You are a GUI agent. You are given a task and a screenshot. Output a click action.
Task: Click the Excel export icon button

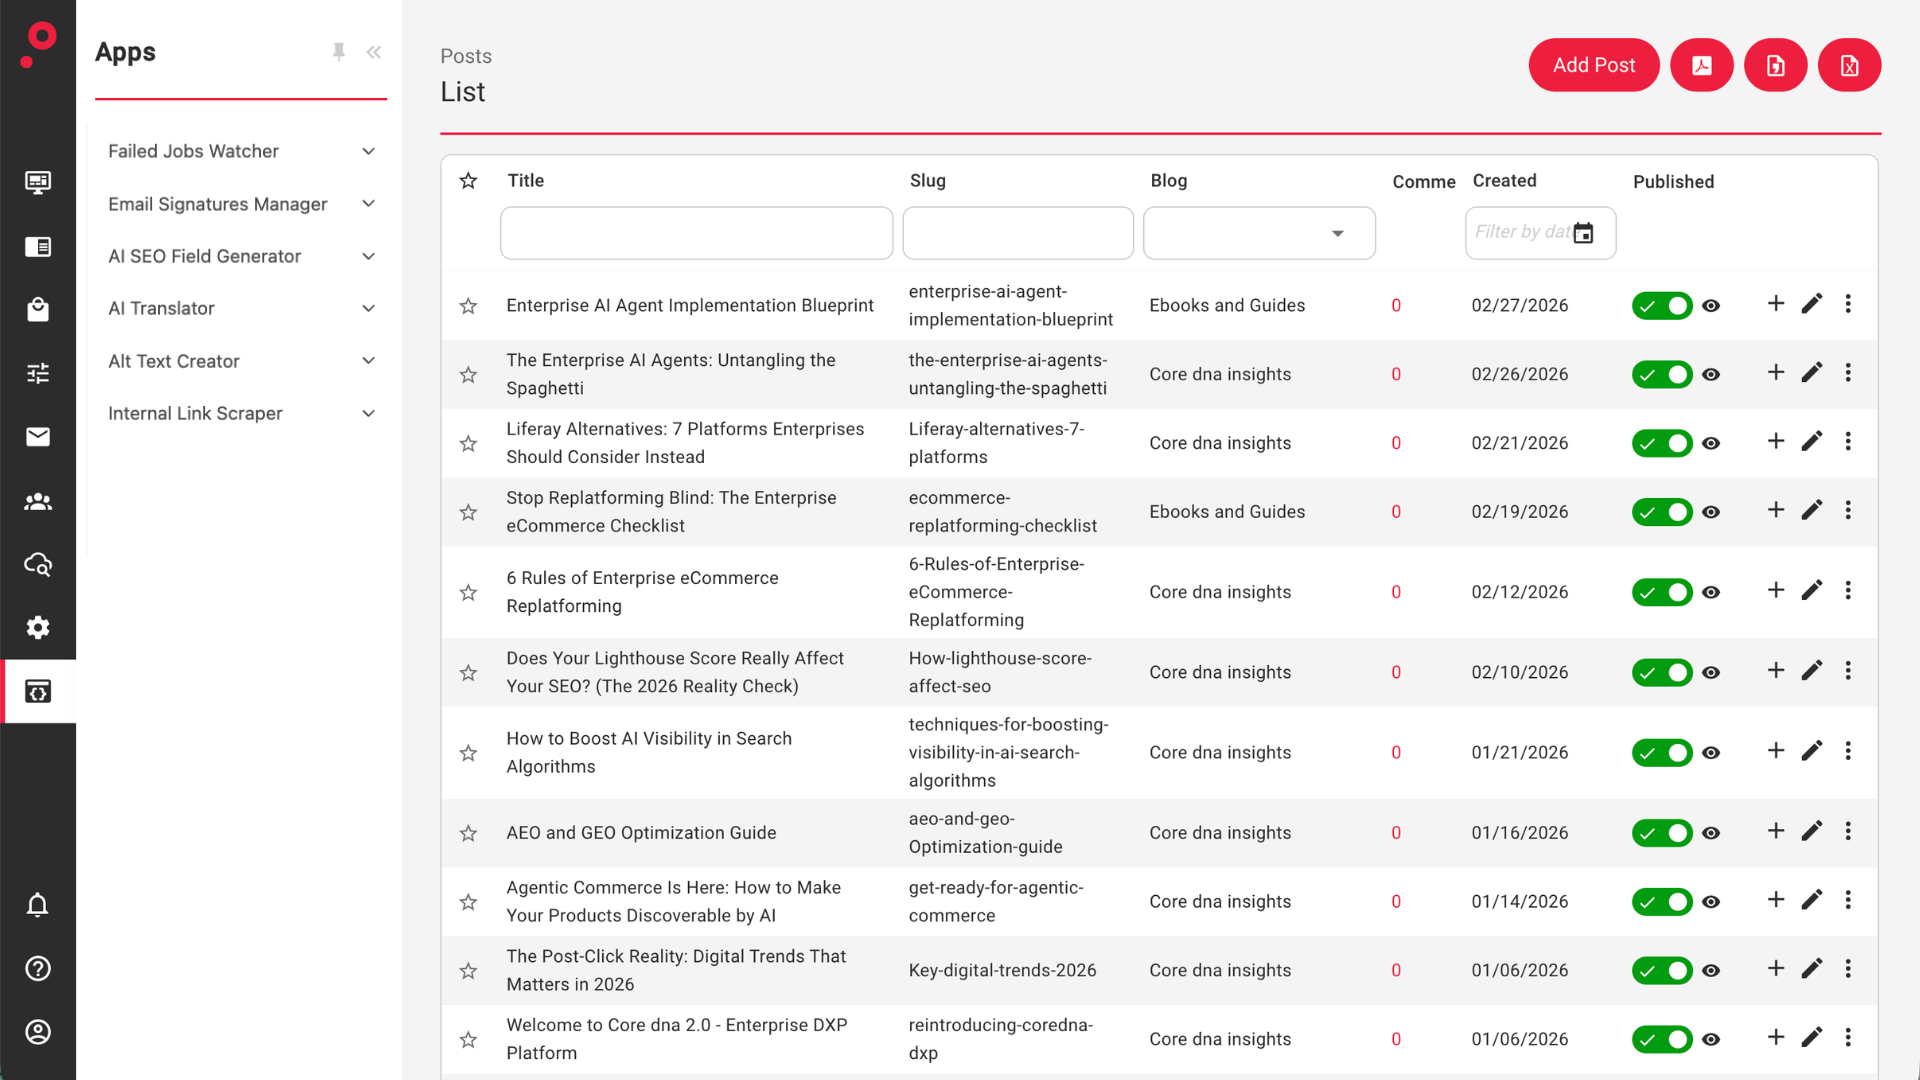pyautogui.click(x=1849, y=66)
